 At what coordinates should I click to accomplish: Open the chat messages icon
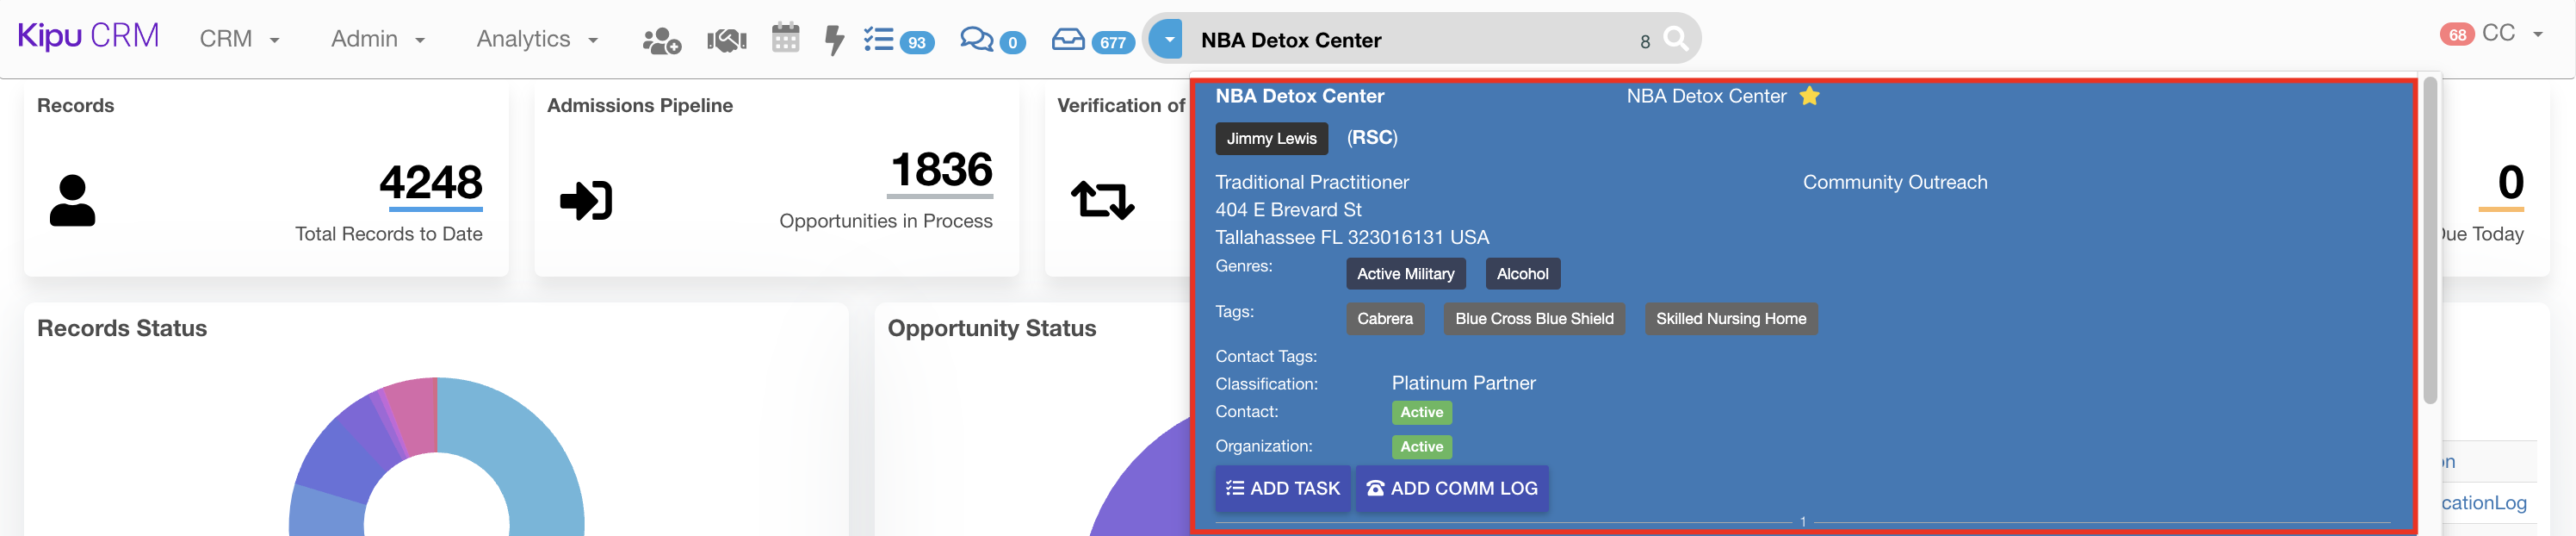pos(976,40)
